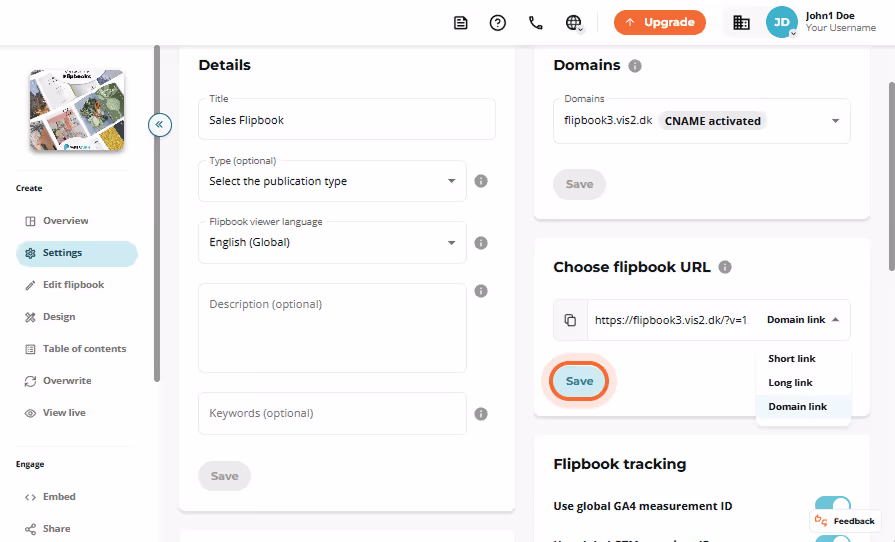Show info about Domains section

coord(635,66)
